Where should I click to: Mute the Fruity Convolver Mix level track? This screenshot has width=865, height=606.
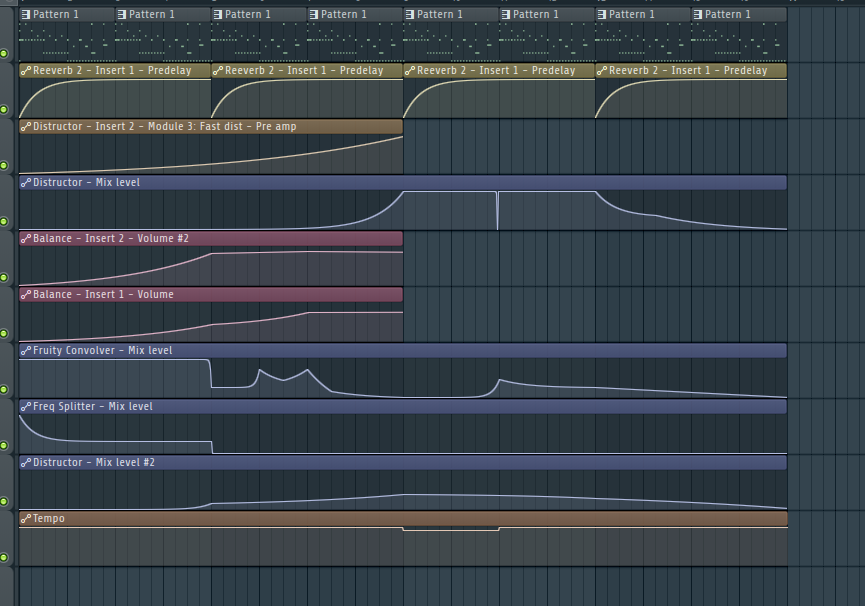4,389
